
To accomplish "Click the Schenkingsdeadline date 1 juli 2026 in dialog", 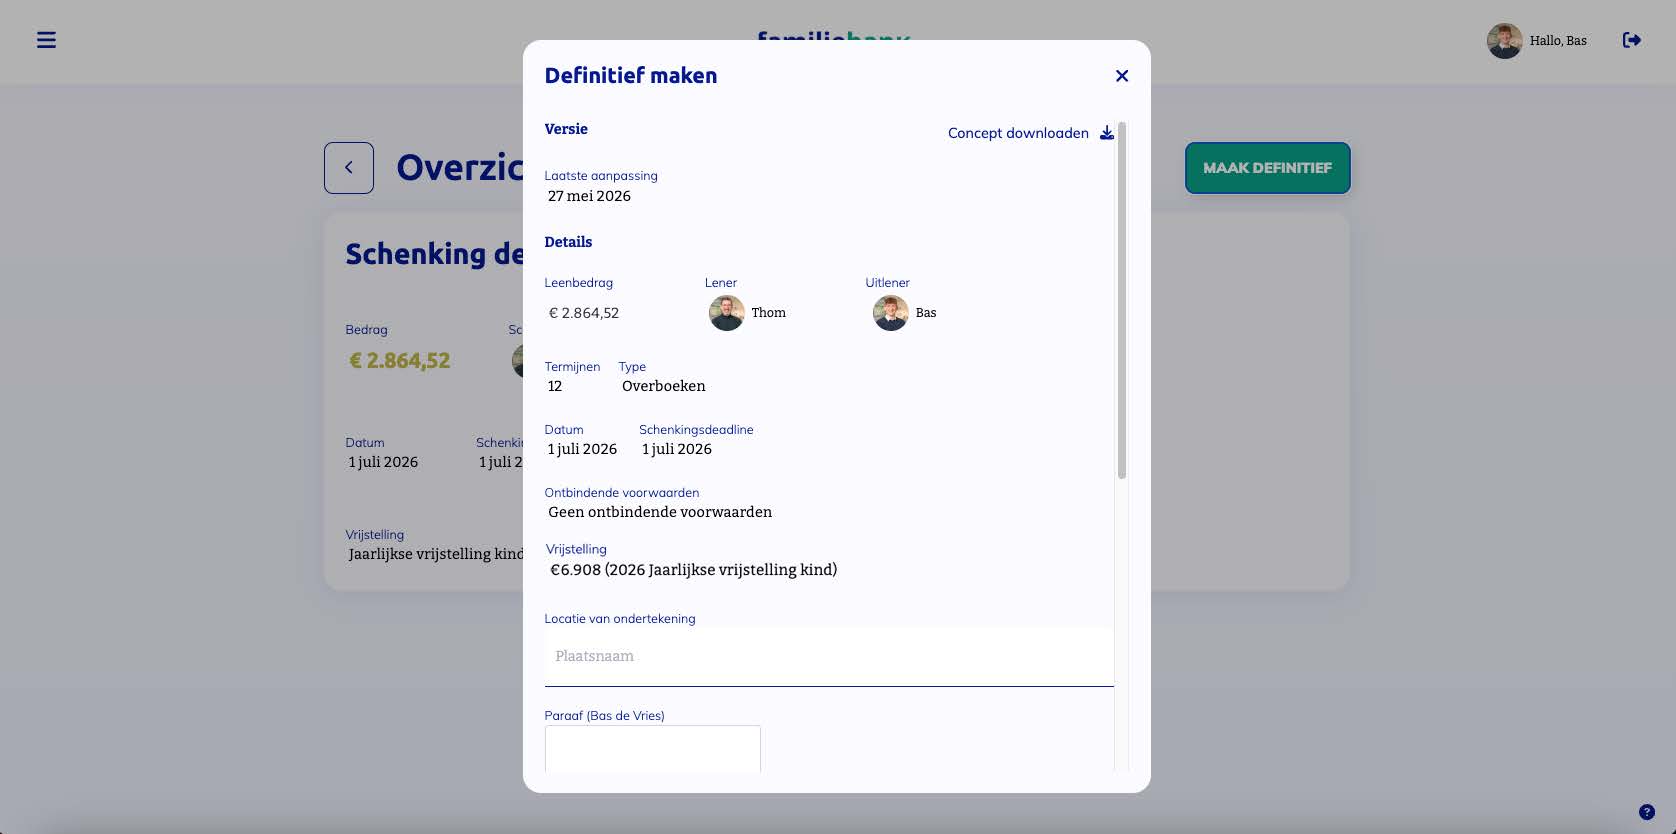I will 677,449.
